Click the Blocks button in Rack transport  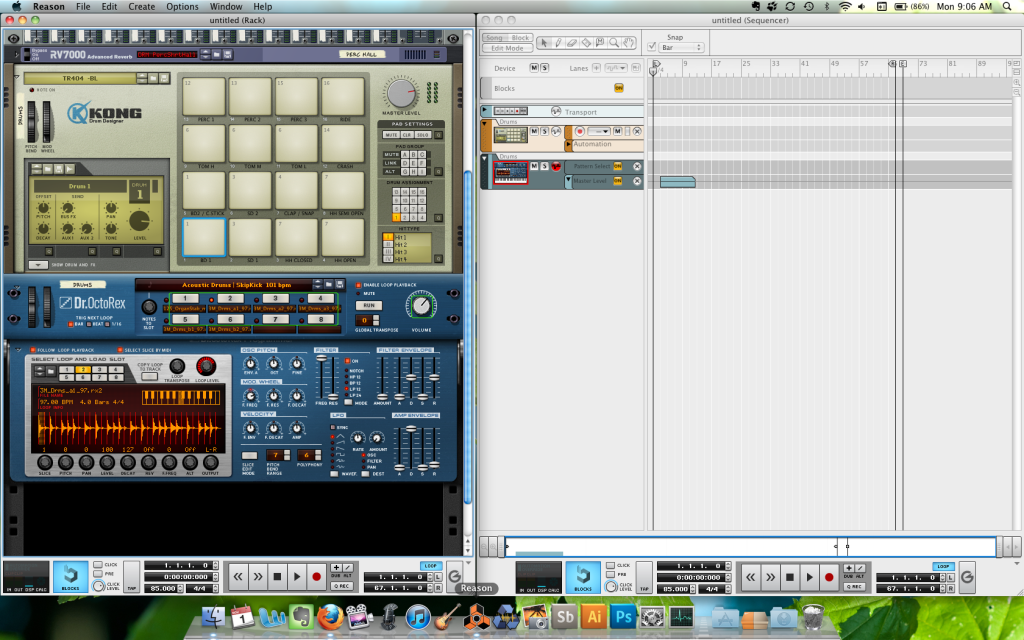point(71,577)
